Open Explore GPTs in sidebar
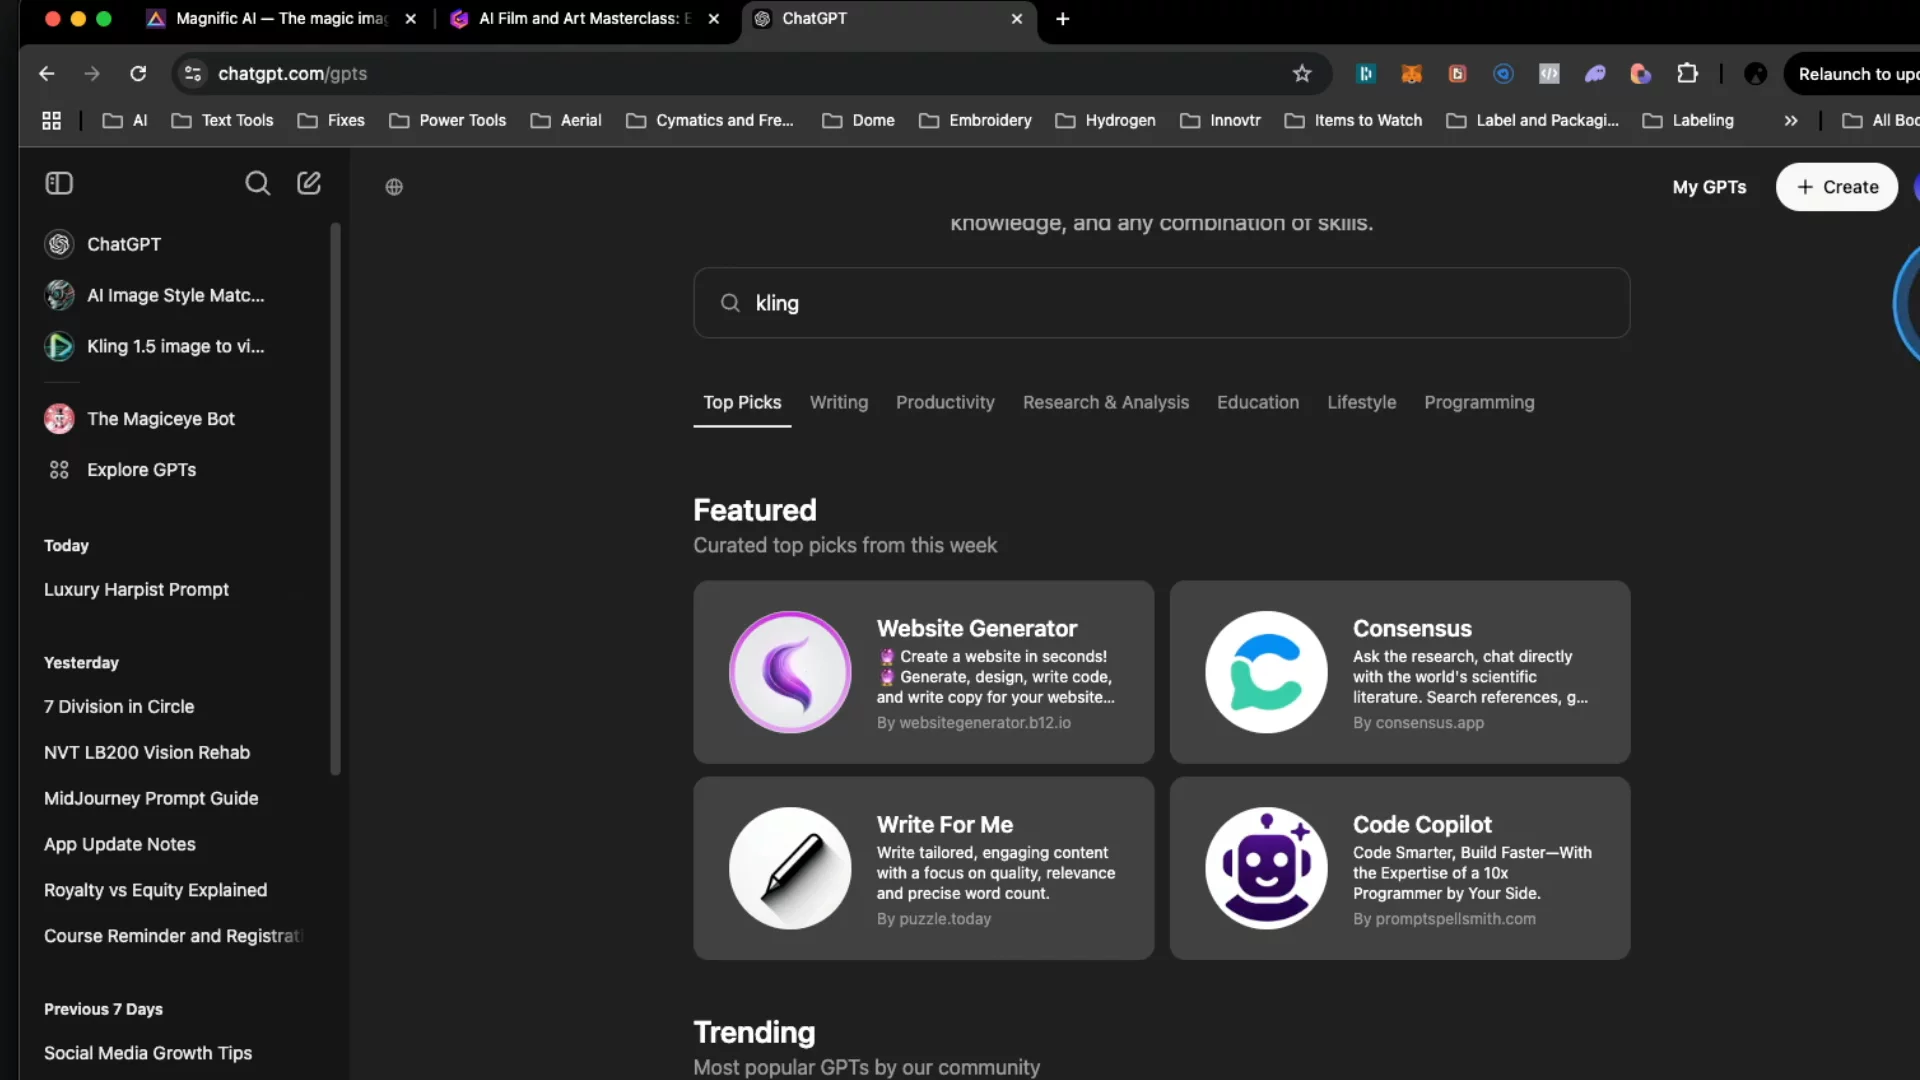 point(141,470)
